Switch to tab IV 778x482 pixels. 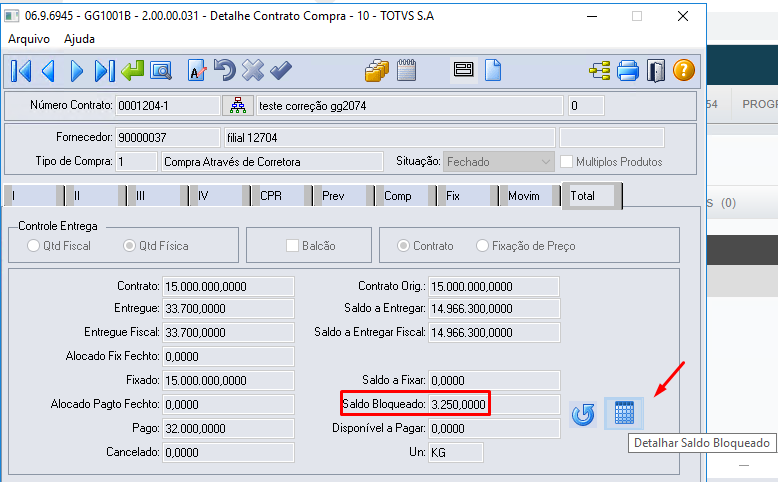219,196
